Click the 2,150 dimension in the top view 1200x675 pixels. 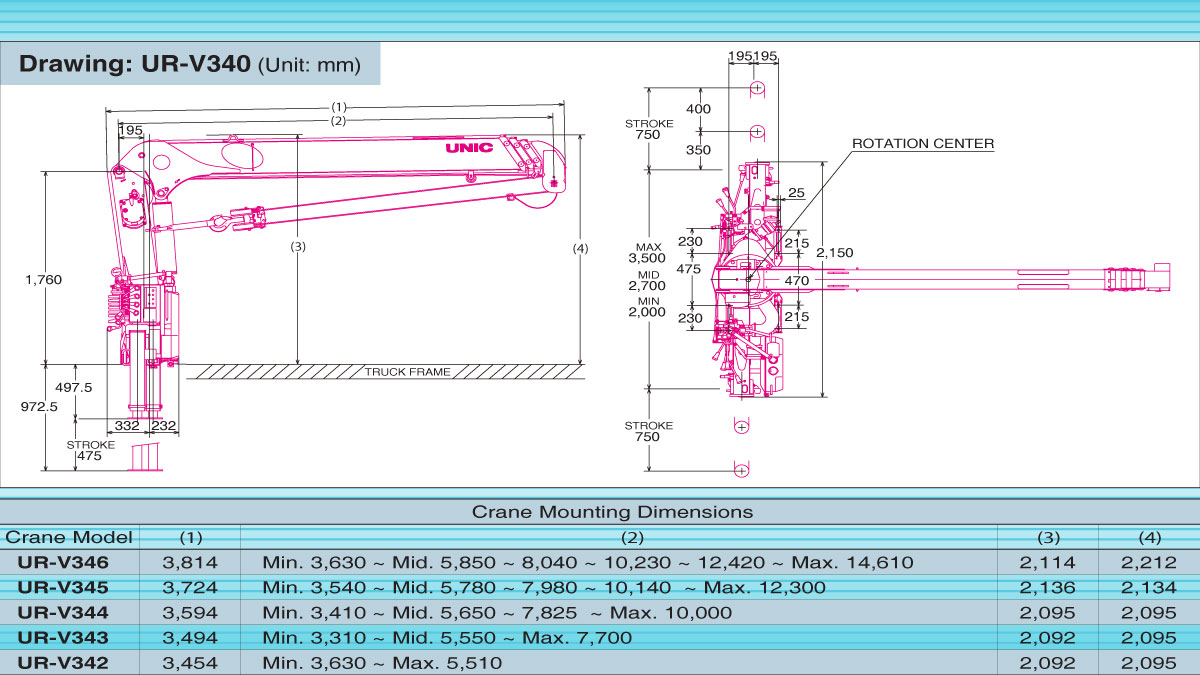(x=835, y=253)
